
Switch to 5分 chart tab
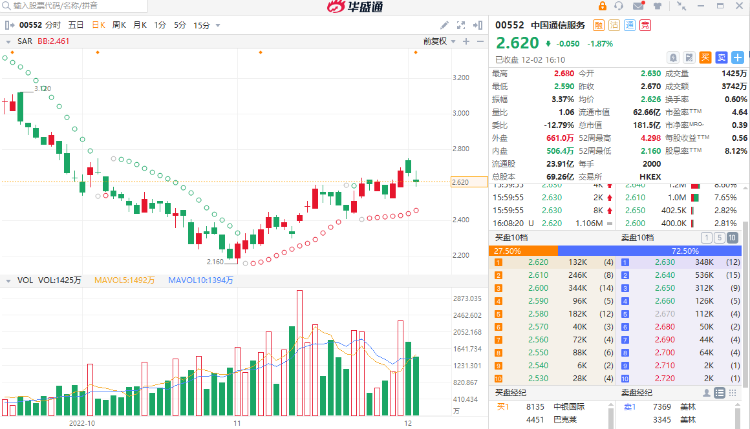pyautogui.click(x=180, y=25)
